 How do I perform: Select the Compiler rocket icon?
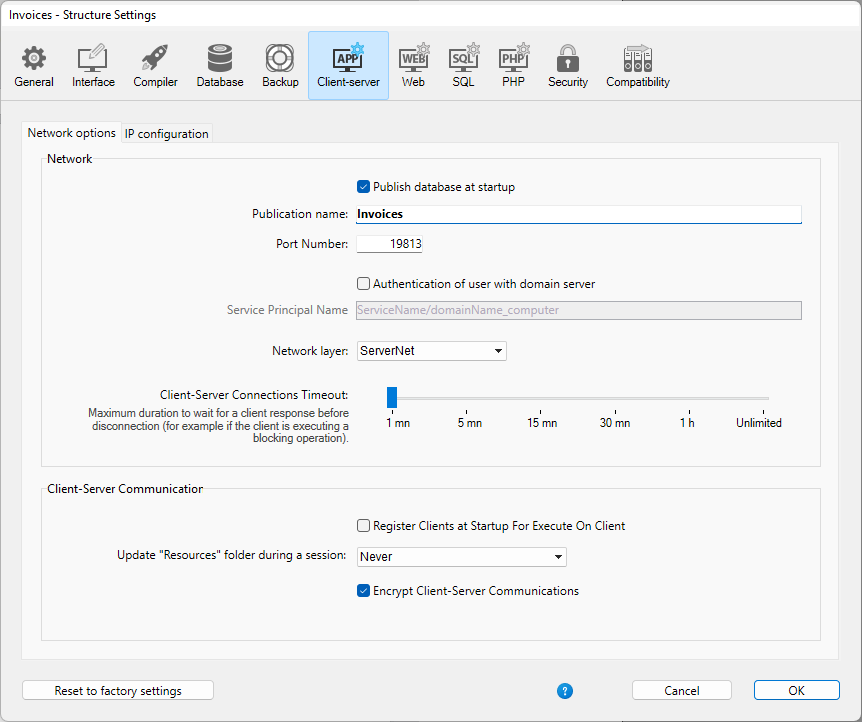point(155,66)
